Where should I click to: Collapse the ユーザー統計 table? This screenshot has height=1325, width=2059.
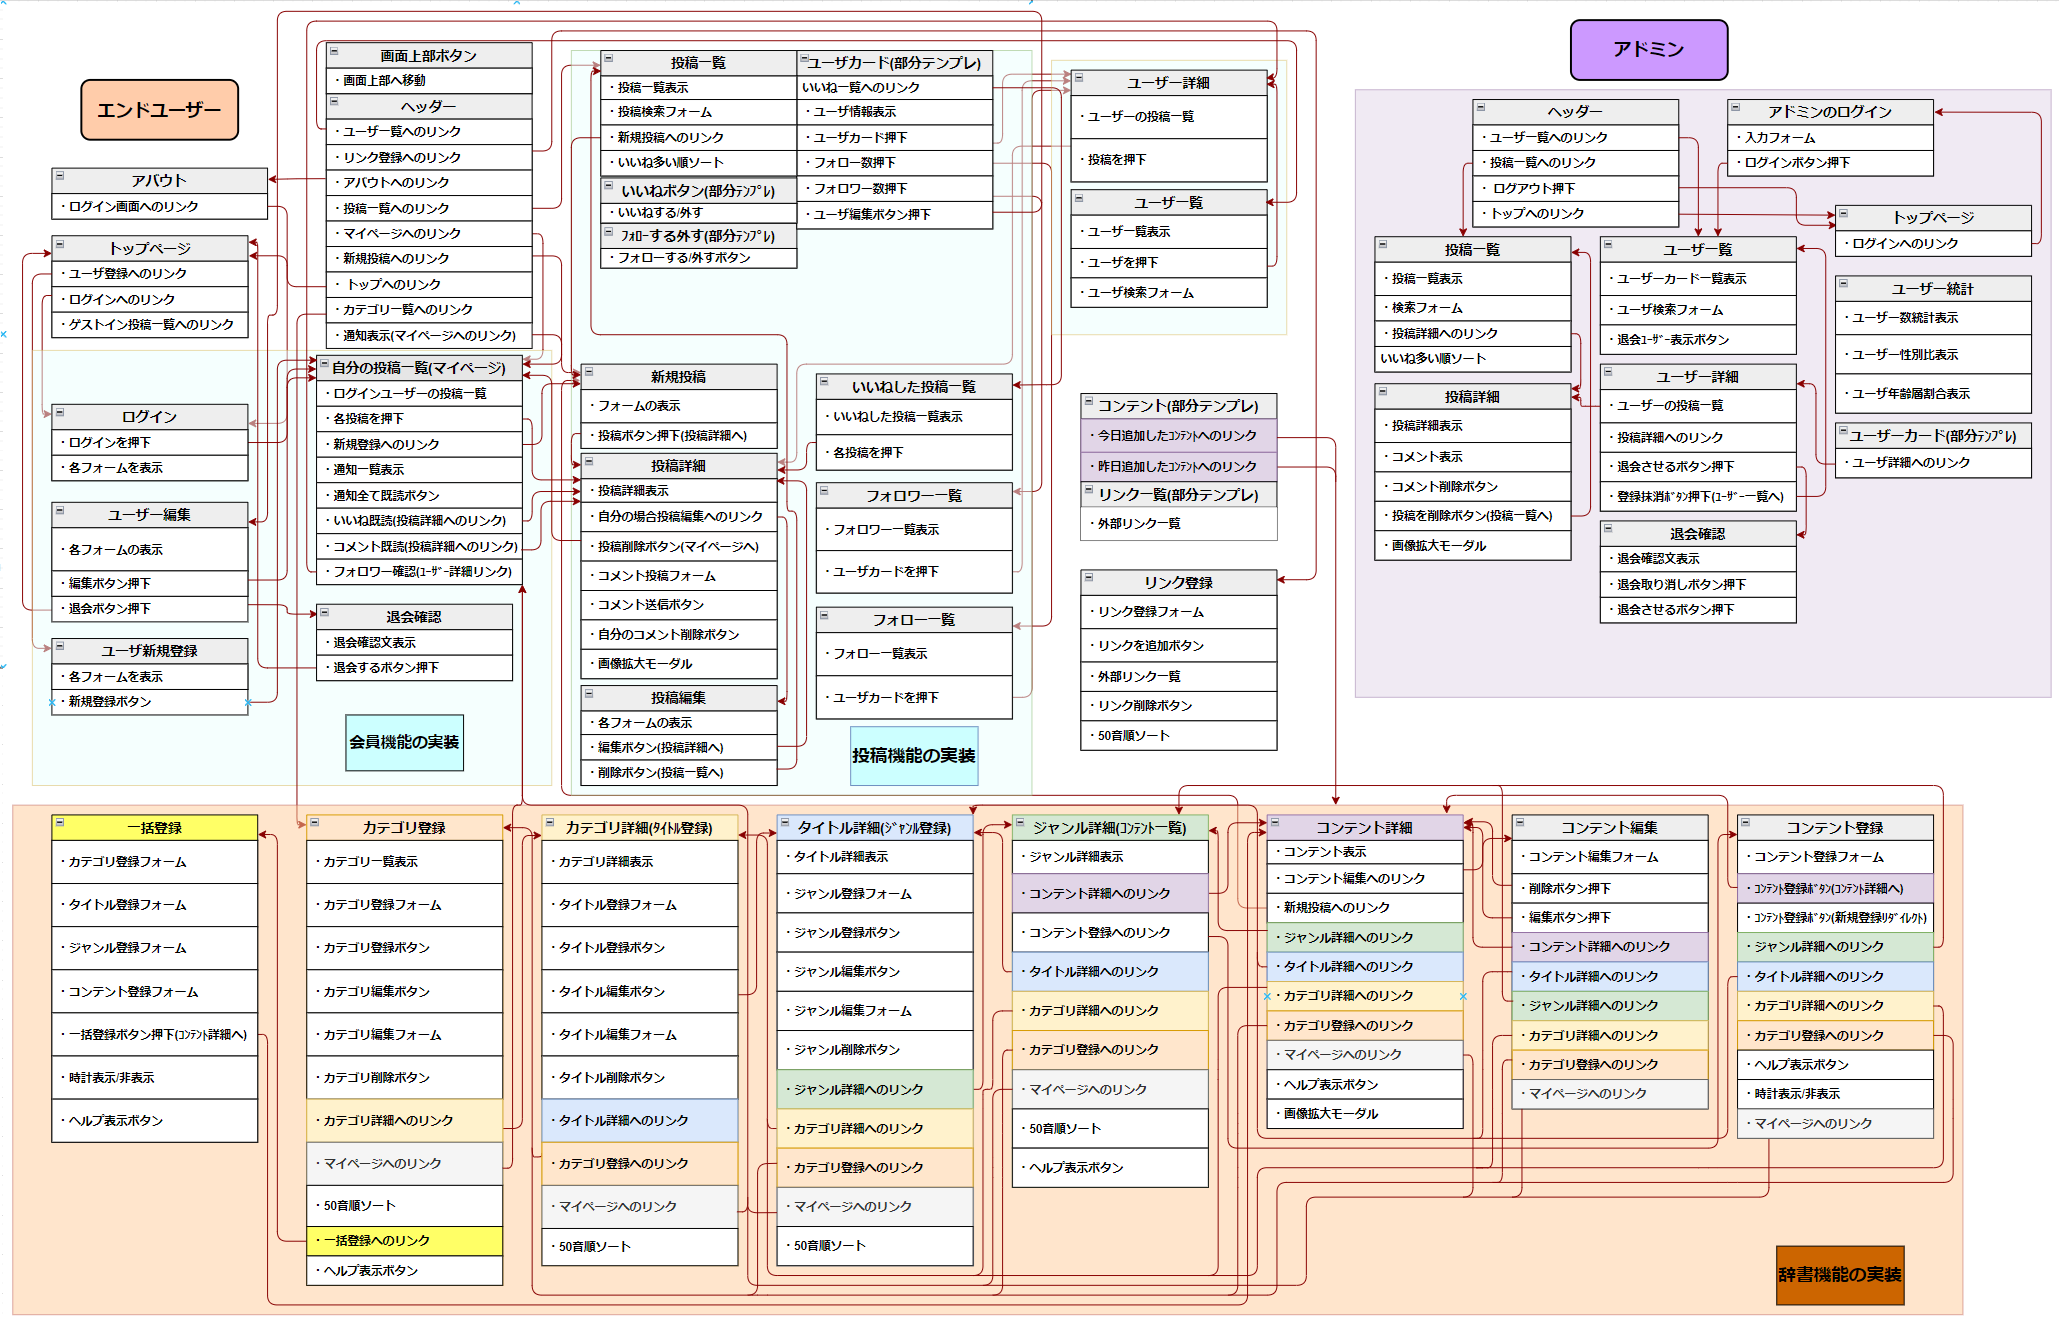click(1843, 283)
